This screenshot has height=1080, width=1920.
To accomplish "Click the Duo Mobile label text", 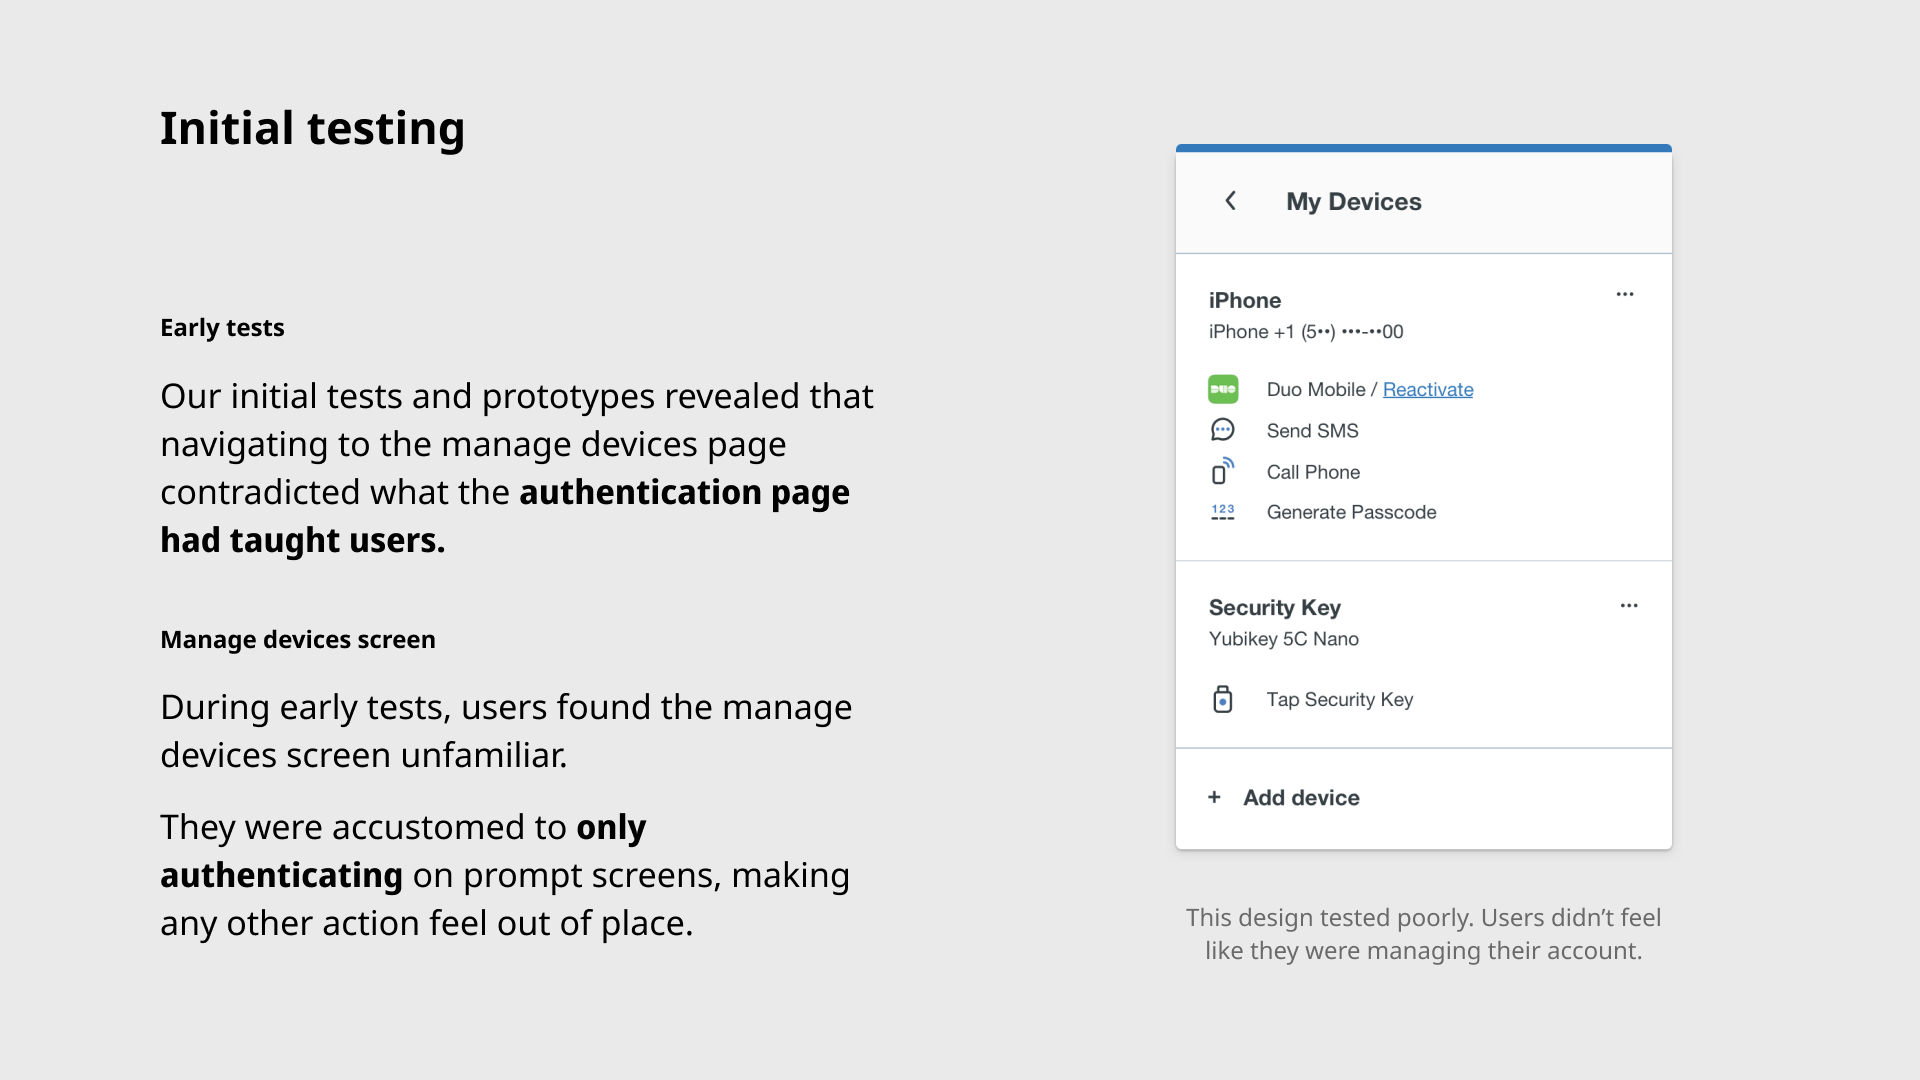I will 1316,389.
